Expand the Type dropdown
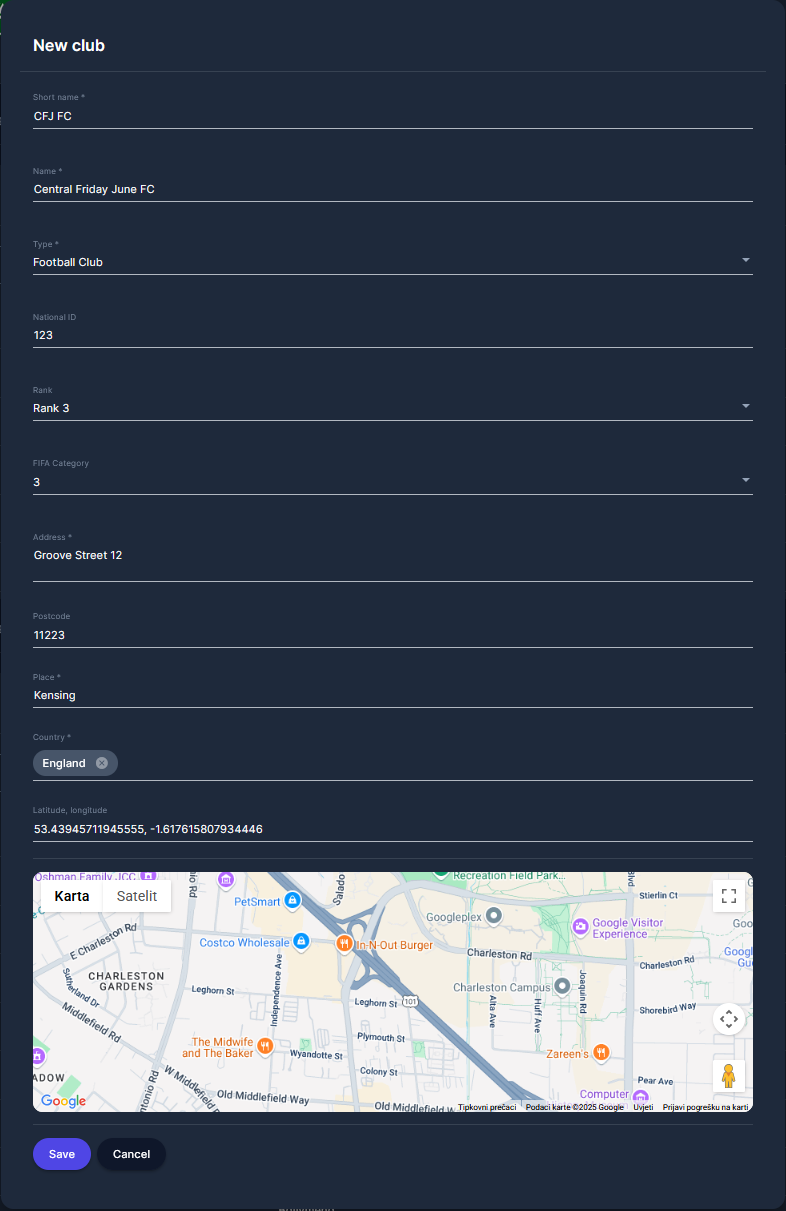This screenshot has width=786, height=1211. 746,261
